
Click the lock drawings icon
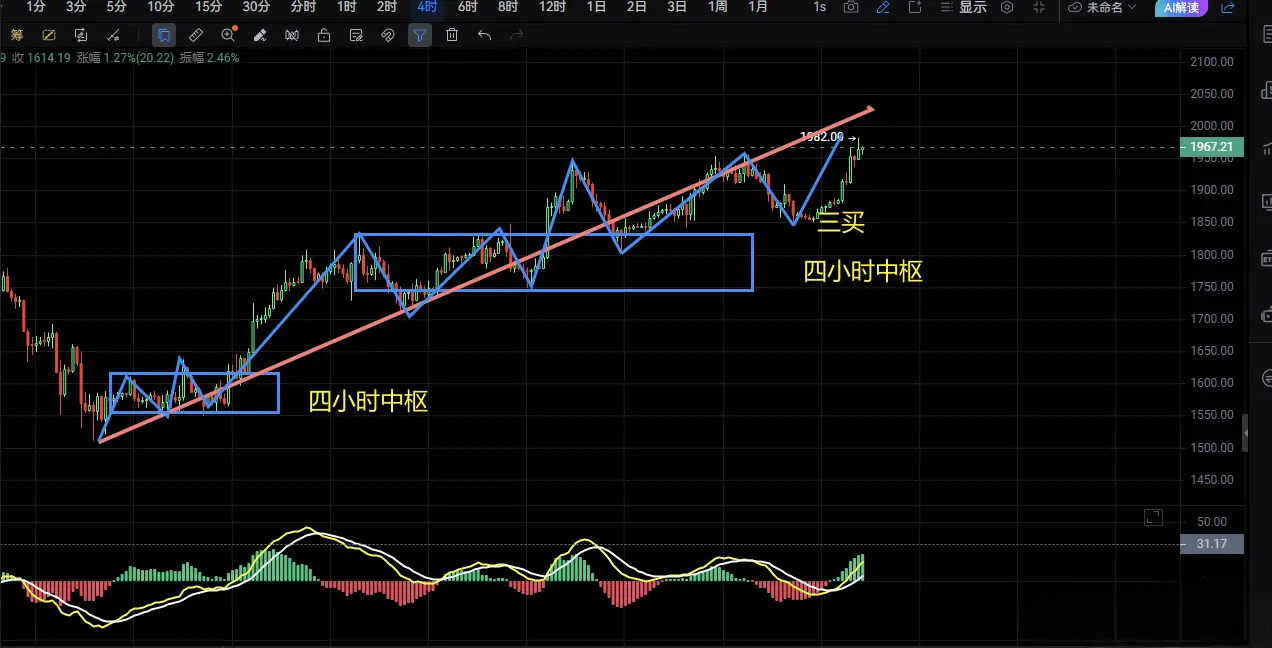(324, 35)
